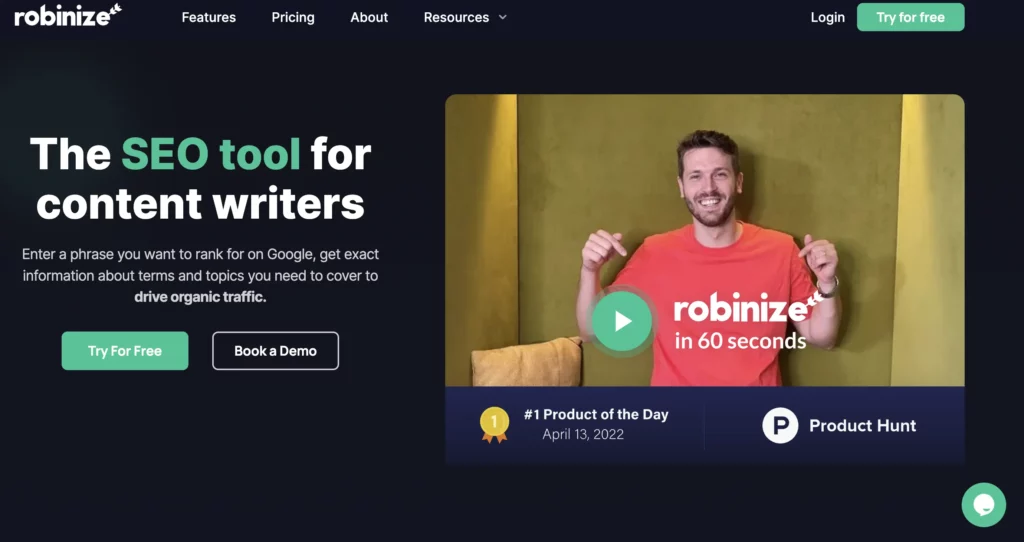This screenshot has height=542, width=1024.
Task: Click the 'April 13, 2022' date text
Action: tap(583, 435)
